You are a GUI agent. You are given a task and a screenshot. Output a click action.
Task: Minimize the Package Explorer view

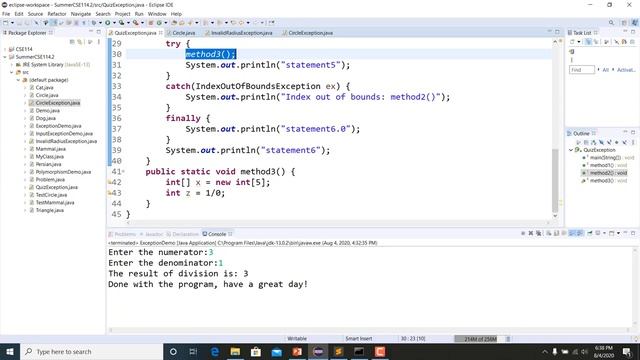tap(91, 32)
